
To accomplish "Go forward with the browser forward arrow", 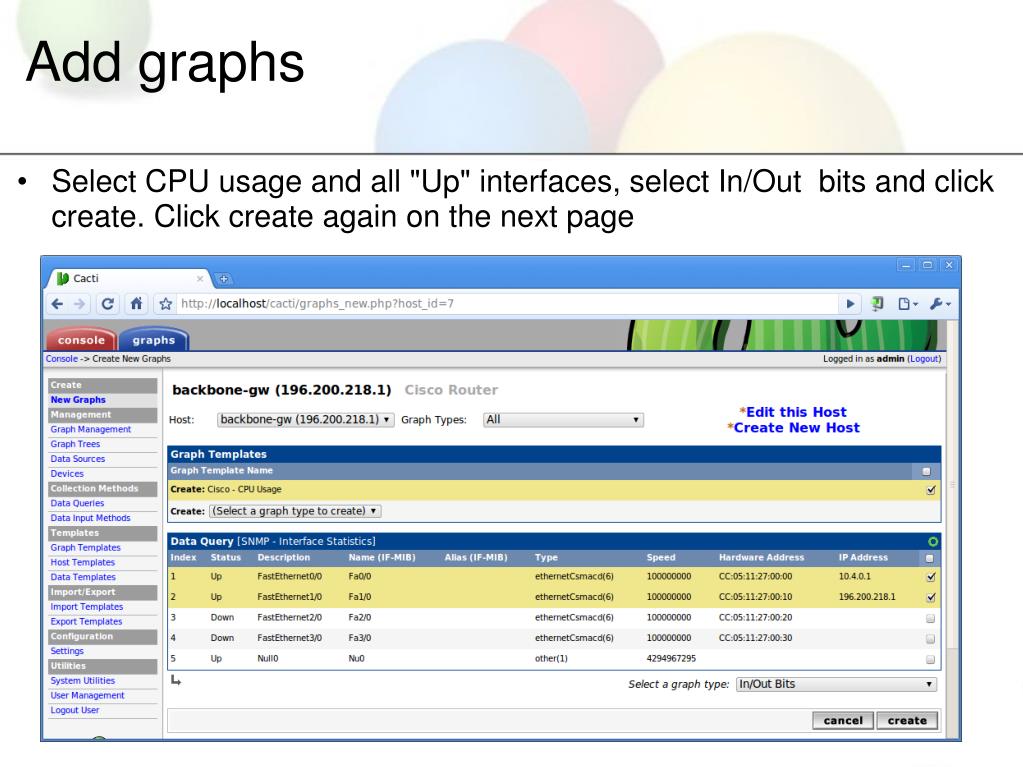I will (80, 304).
